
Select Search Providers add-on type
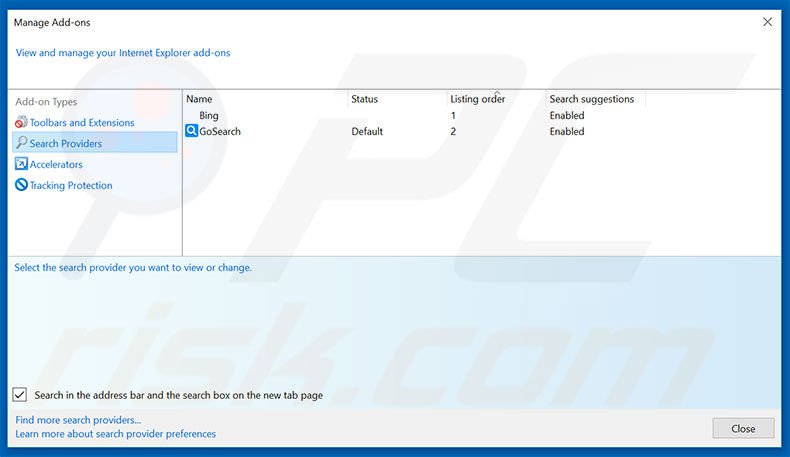(95, 143)
